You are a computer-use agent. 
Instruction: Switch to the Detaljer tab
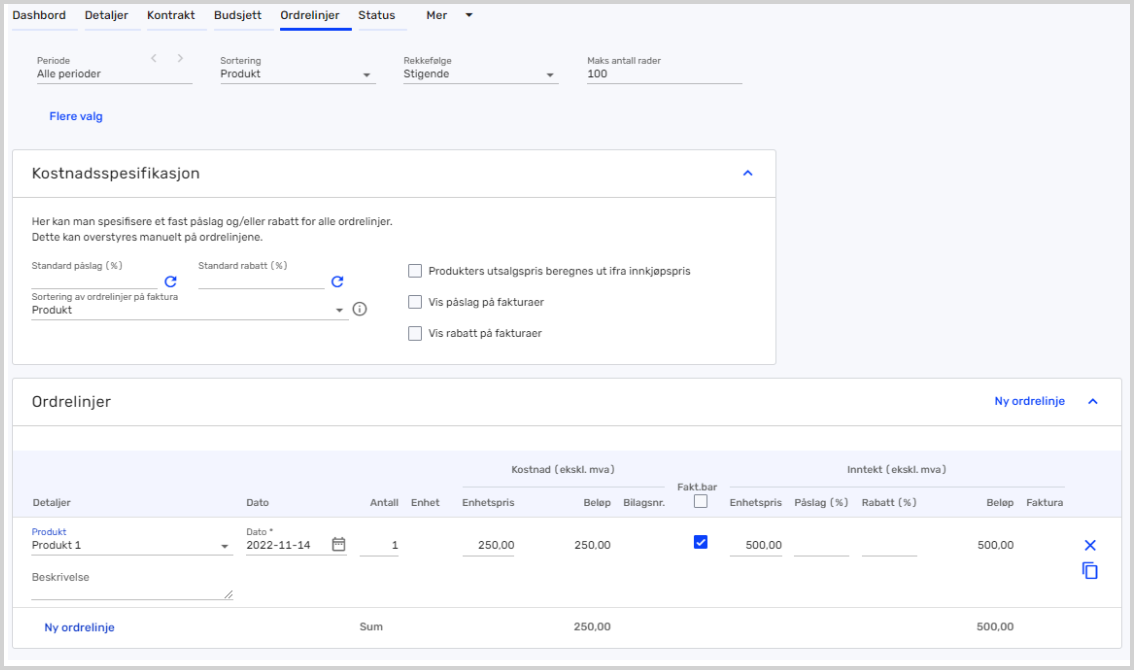[x=106, y=15]
